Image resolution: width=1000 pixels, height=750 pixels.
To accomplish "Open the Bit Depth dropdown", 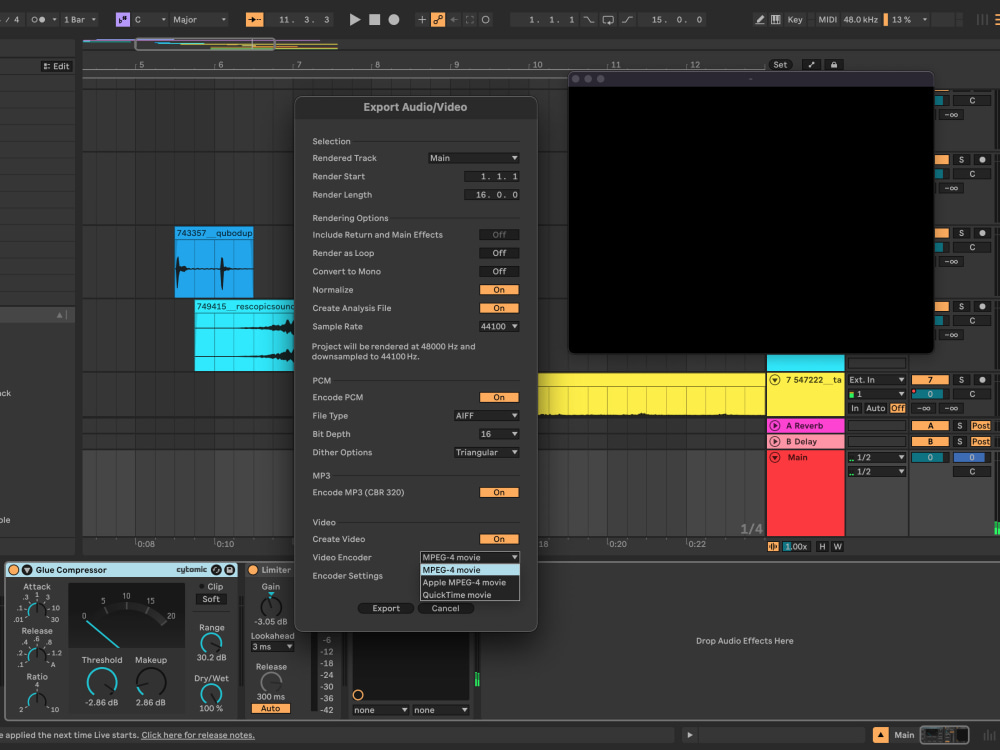I will point(499,434).
